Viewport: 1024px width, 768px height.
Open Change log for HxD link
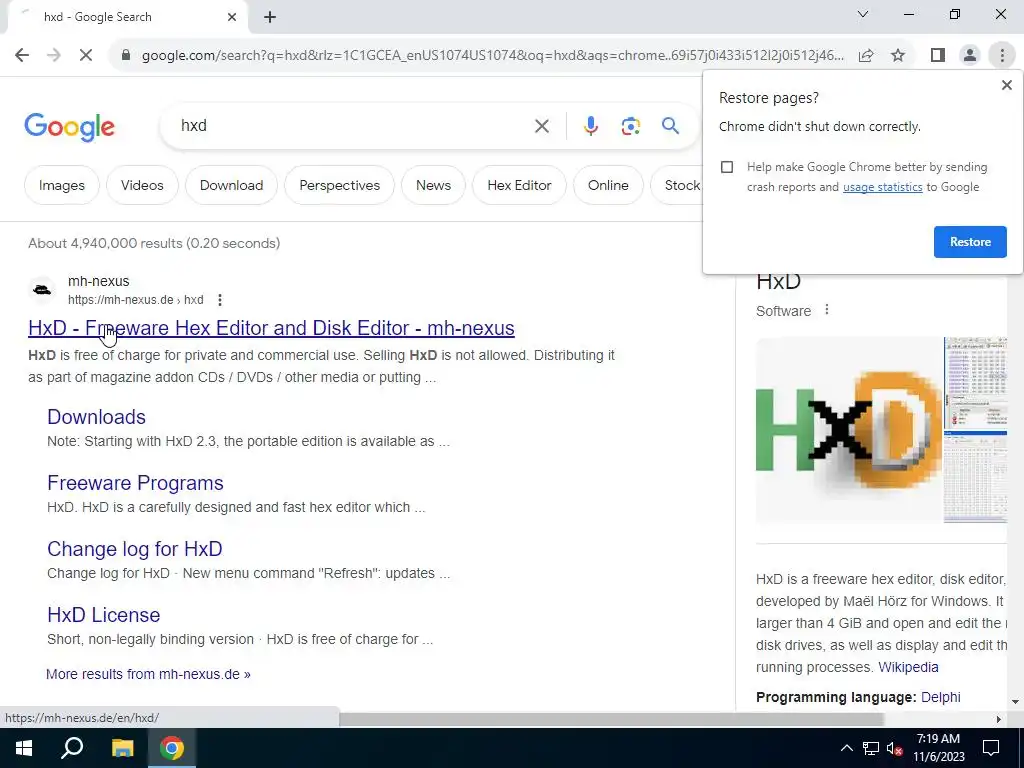[135, 549]
